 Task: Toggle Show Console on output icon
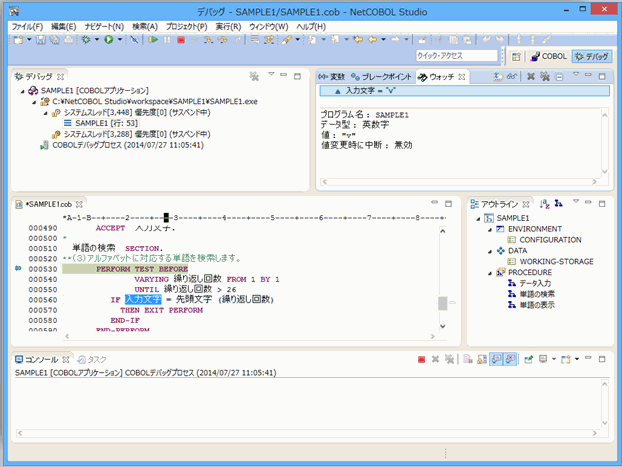point(496,359)
